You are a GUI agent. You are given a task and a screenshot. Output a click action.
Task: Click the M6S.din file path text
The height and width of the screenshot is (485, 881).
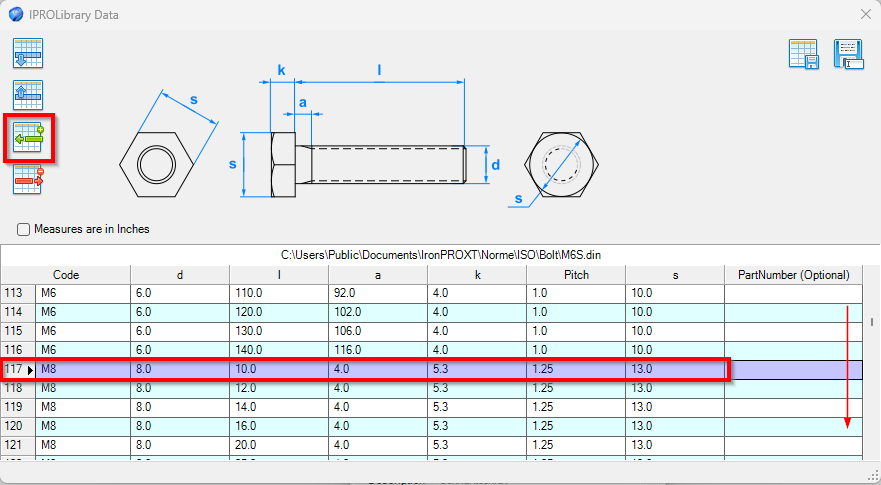tap(440, 255)
